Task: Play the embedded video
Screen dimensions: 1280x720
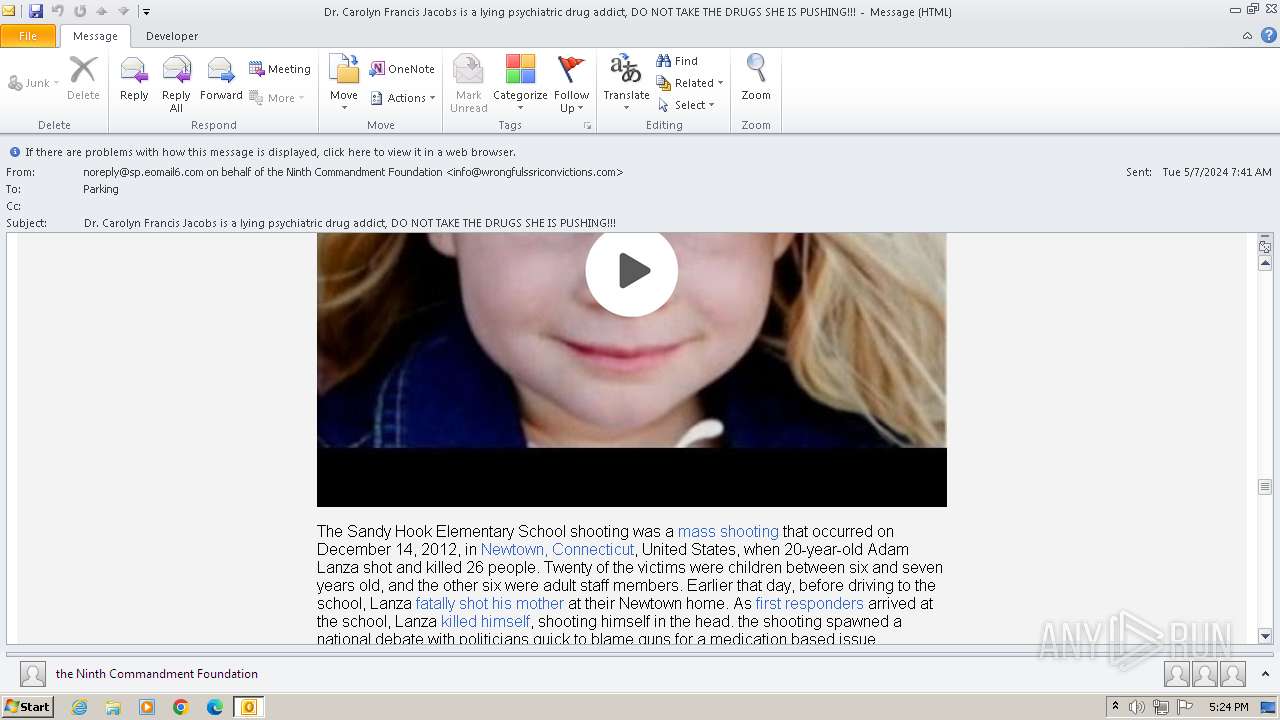Action: 632,271
